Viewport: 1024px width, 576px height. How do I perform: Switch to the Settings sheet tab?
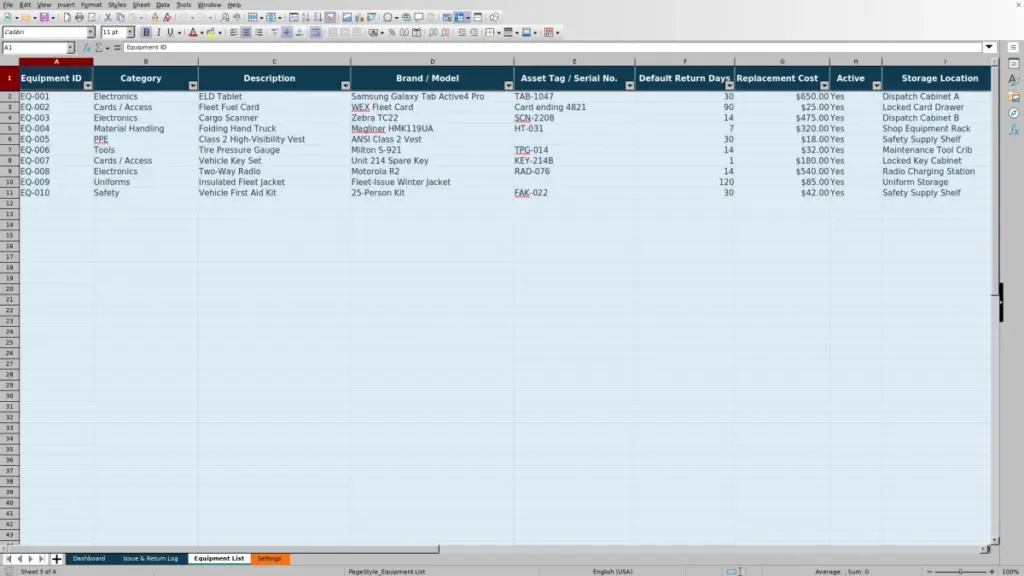[x=269, y=559]
